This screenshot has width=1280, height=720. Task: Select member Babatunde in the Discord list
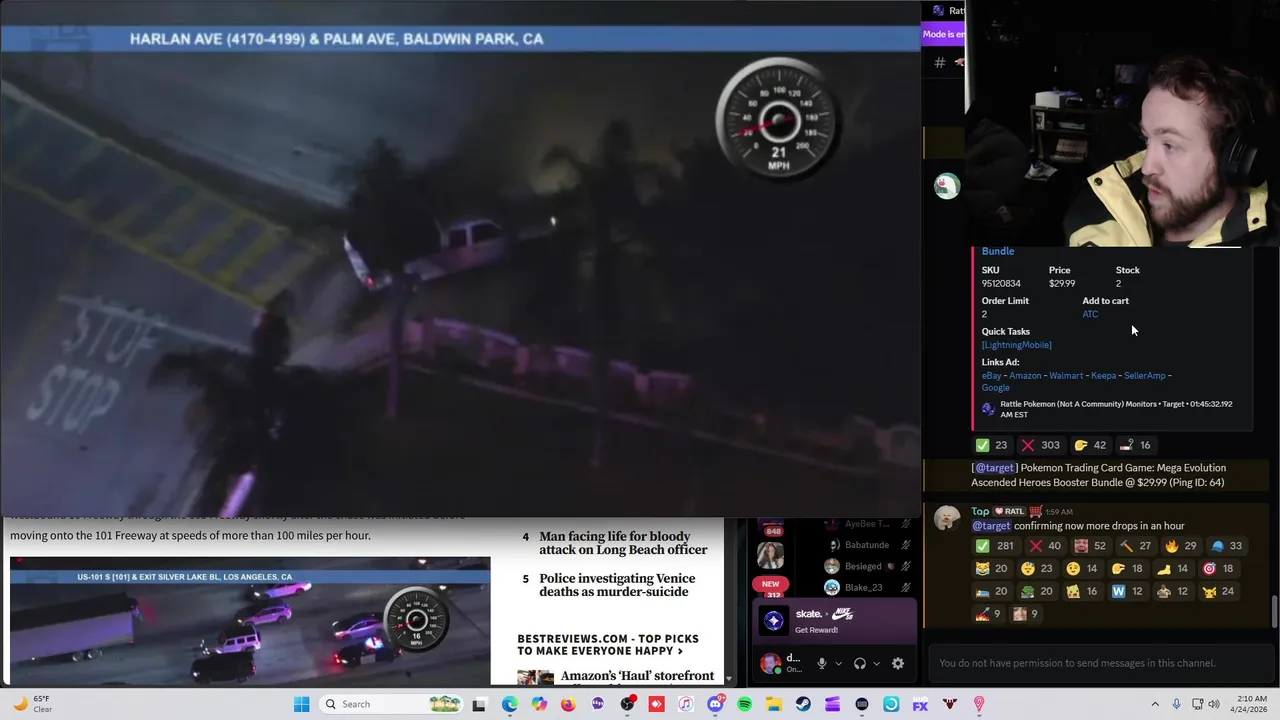click(866, 545)
